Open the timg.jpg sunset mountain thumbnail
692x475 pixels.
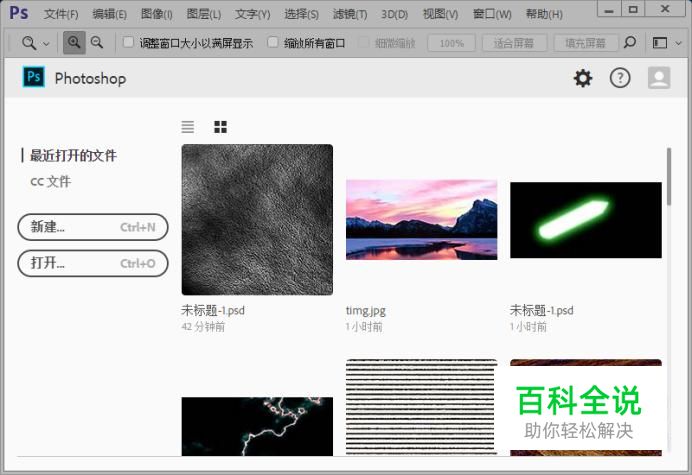pyautogui.click(x=421, y=219)
